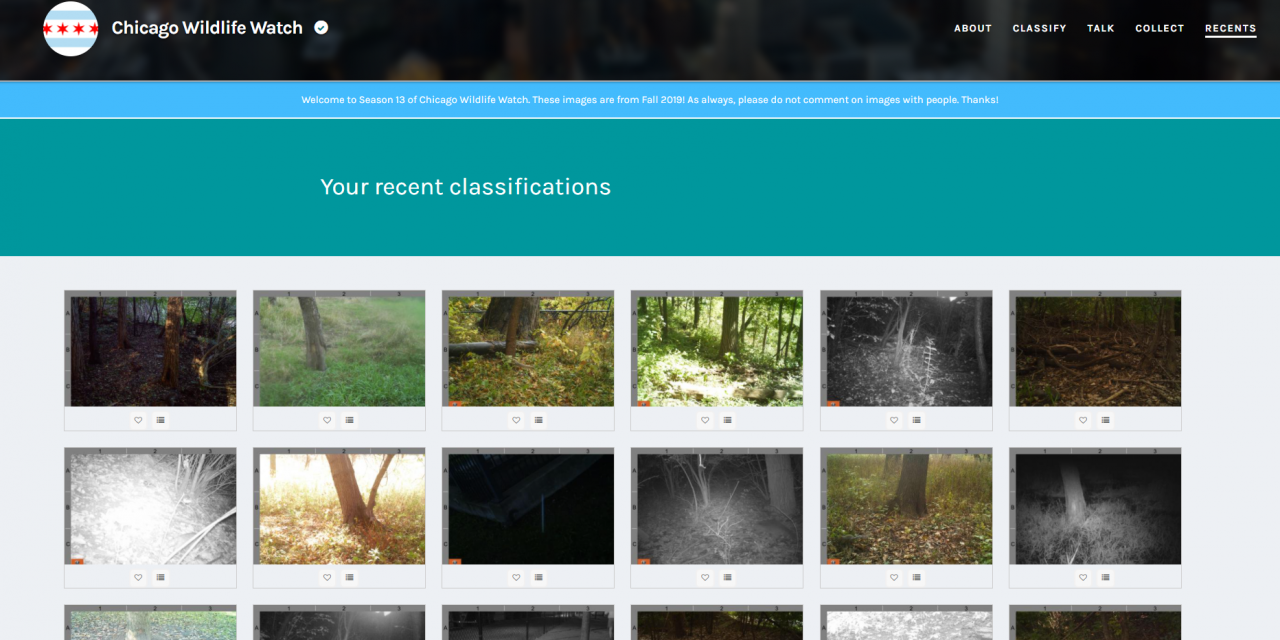This screenshot has width=1280, height=640.
Task: Click the verified checkmark badge
Action: tap(321, 28)
